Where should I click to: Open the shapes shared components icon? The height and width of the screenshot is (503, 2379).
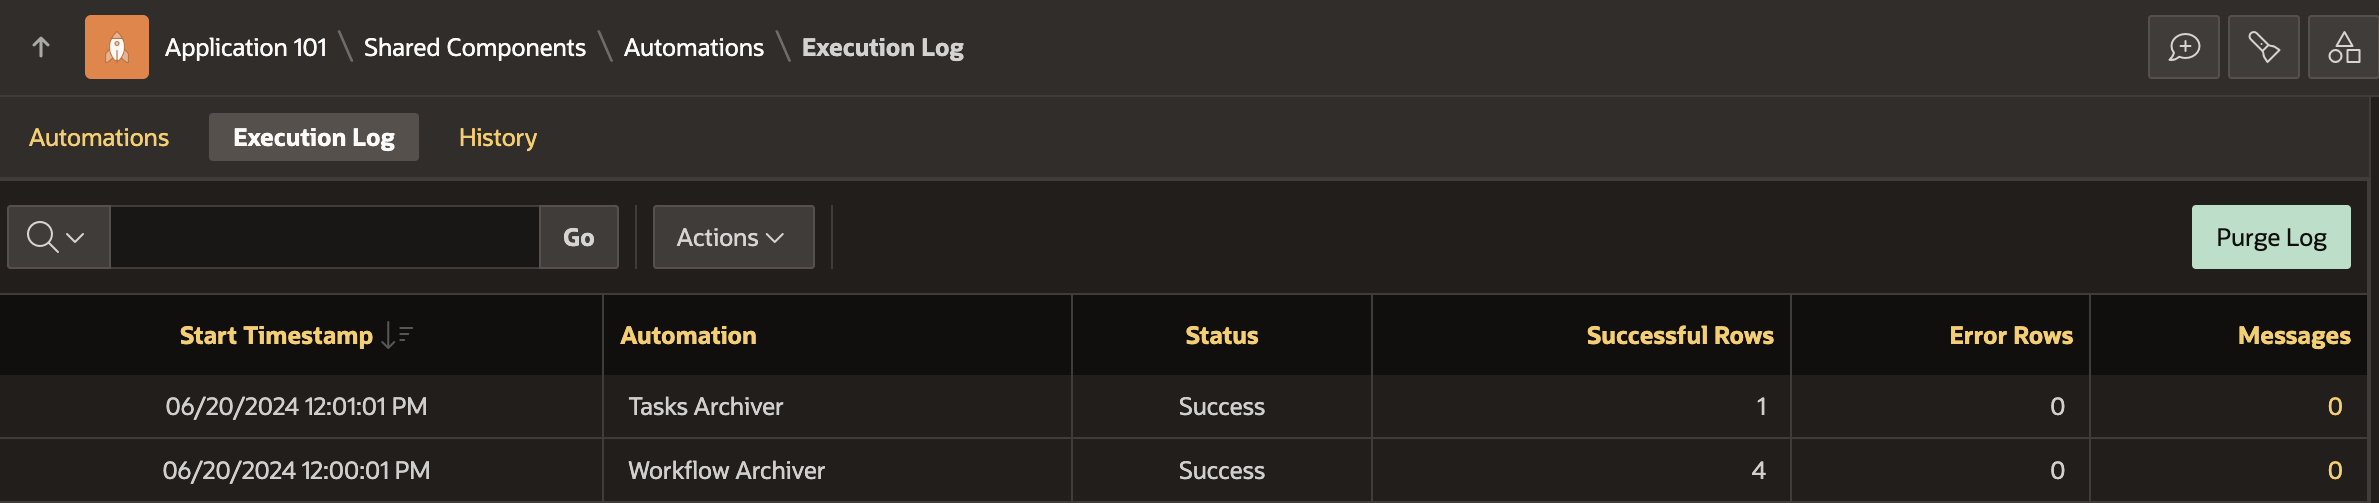click(2343, 47)
